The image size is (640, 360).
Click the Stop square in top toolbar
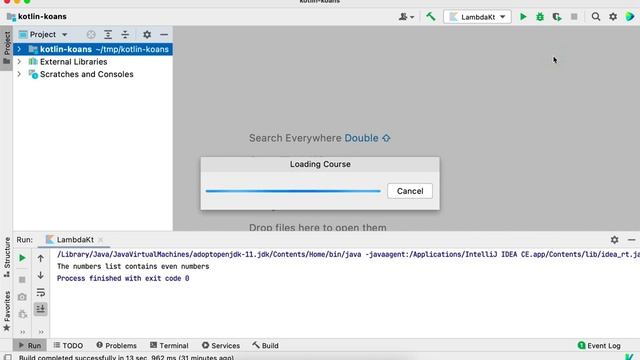pyautogui.click(x=574, y=17)
